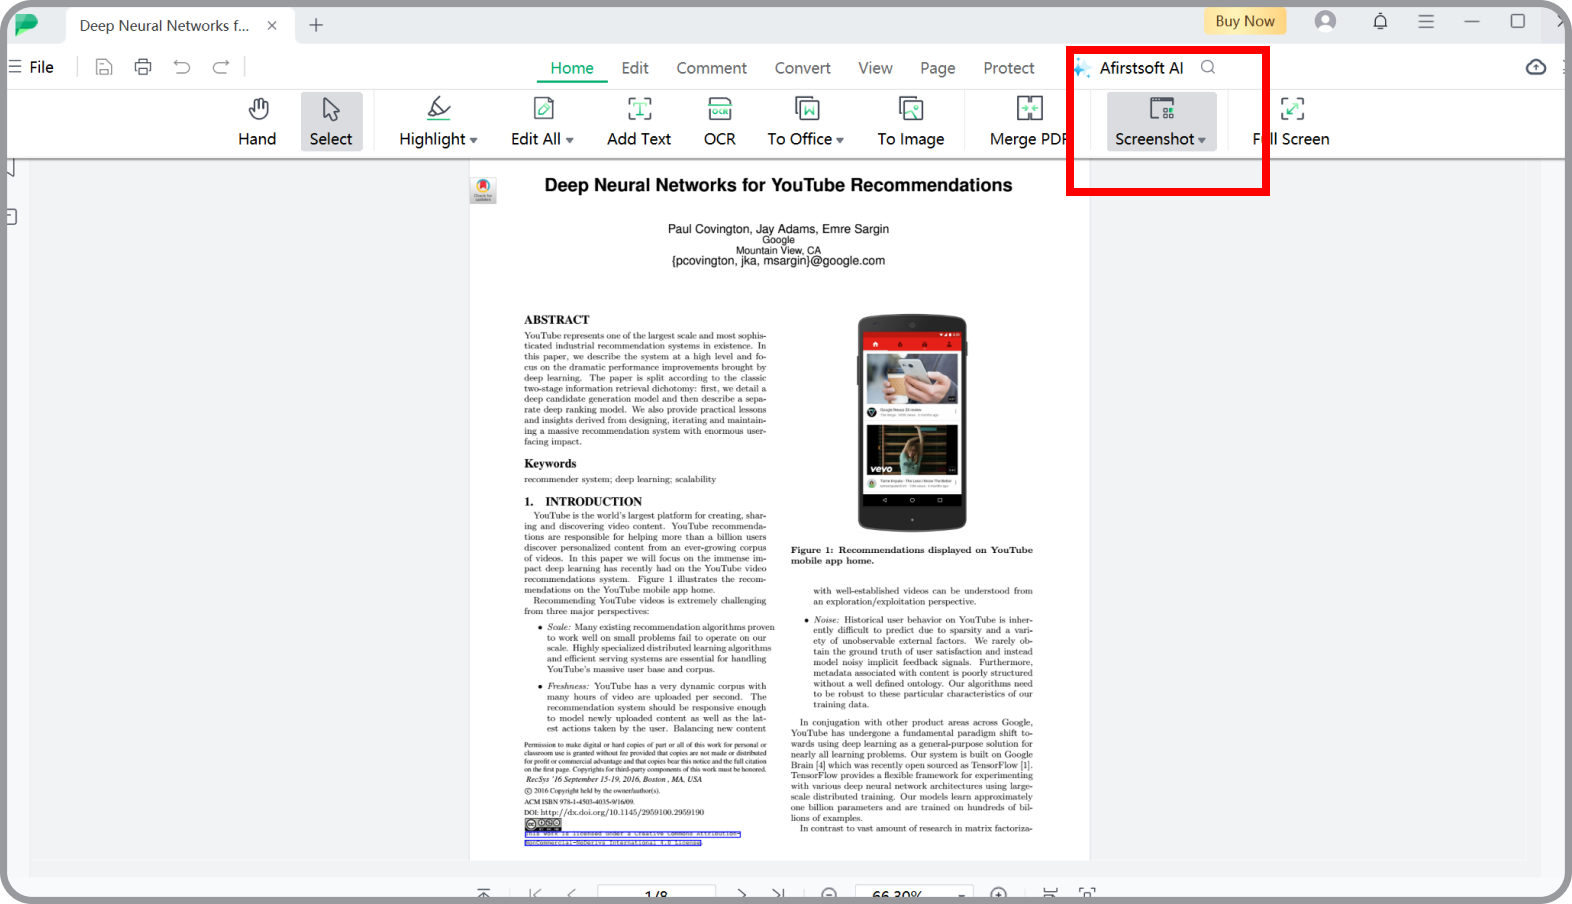
Task: Expand the Screenshot dropdown arrow
Action: click(1202, 140)
